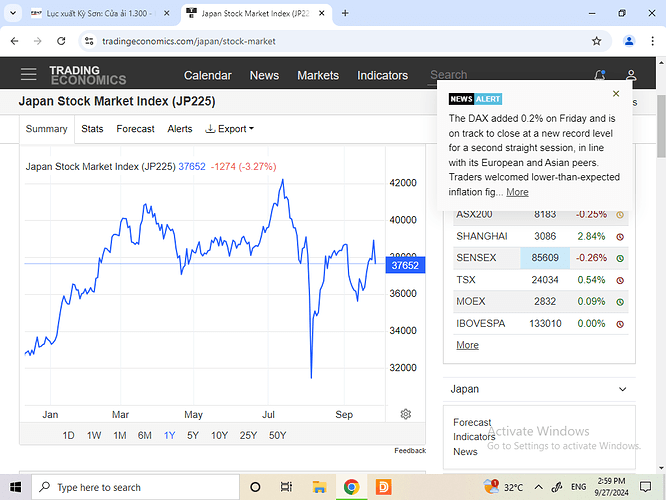Image resolution: width=666 pixels, height=500 pixels.
Task: Click the browser address bar URL
Action: tap(189, 41)
